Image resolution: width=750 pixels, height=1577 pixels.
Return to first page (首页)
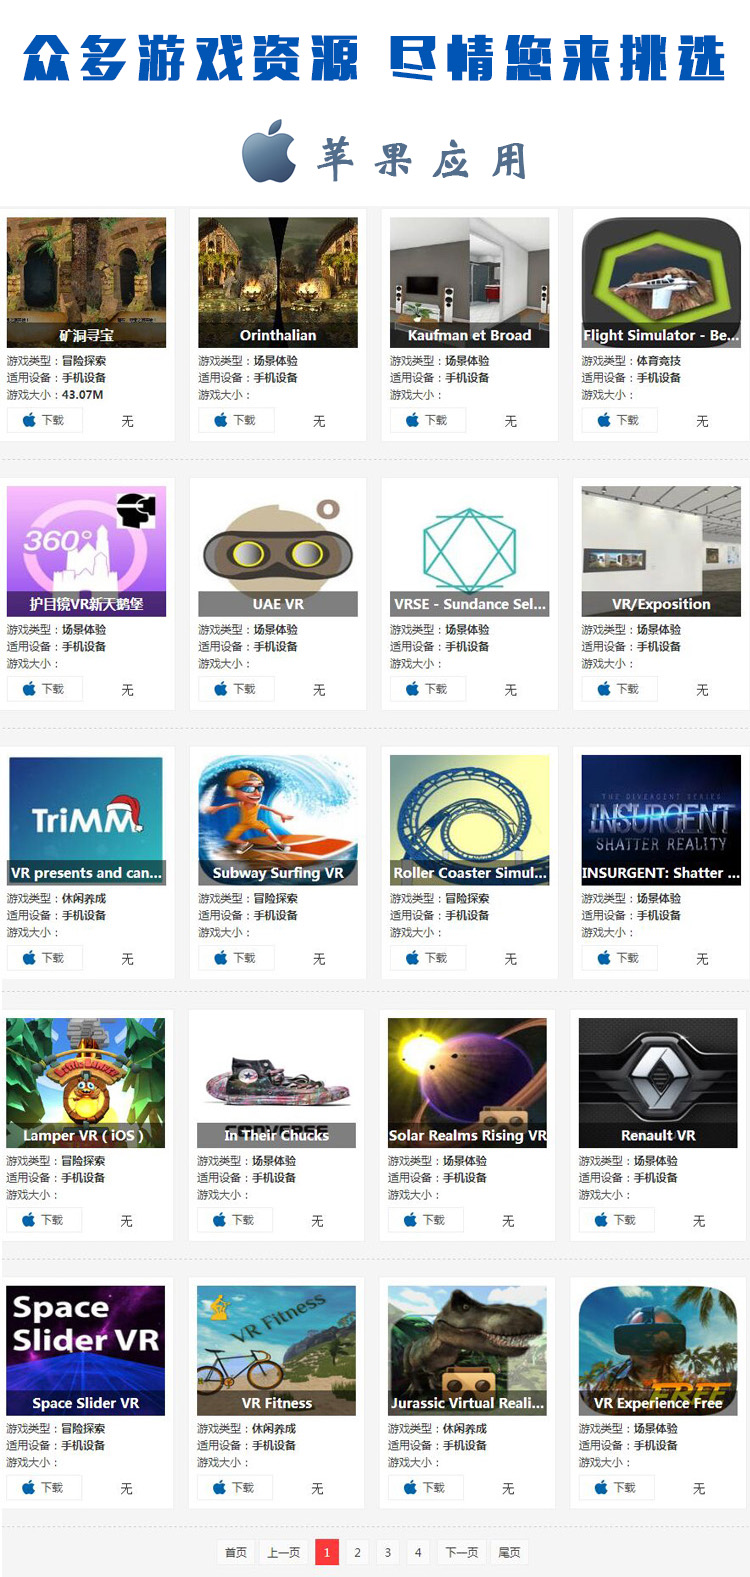(236, 1552)
